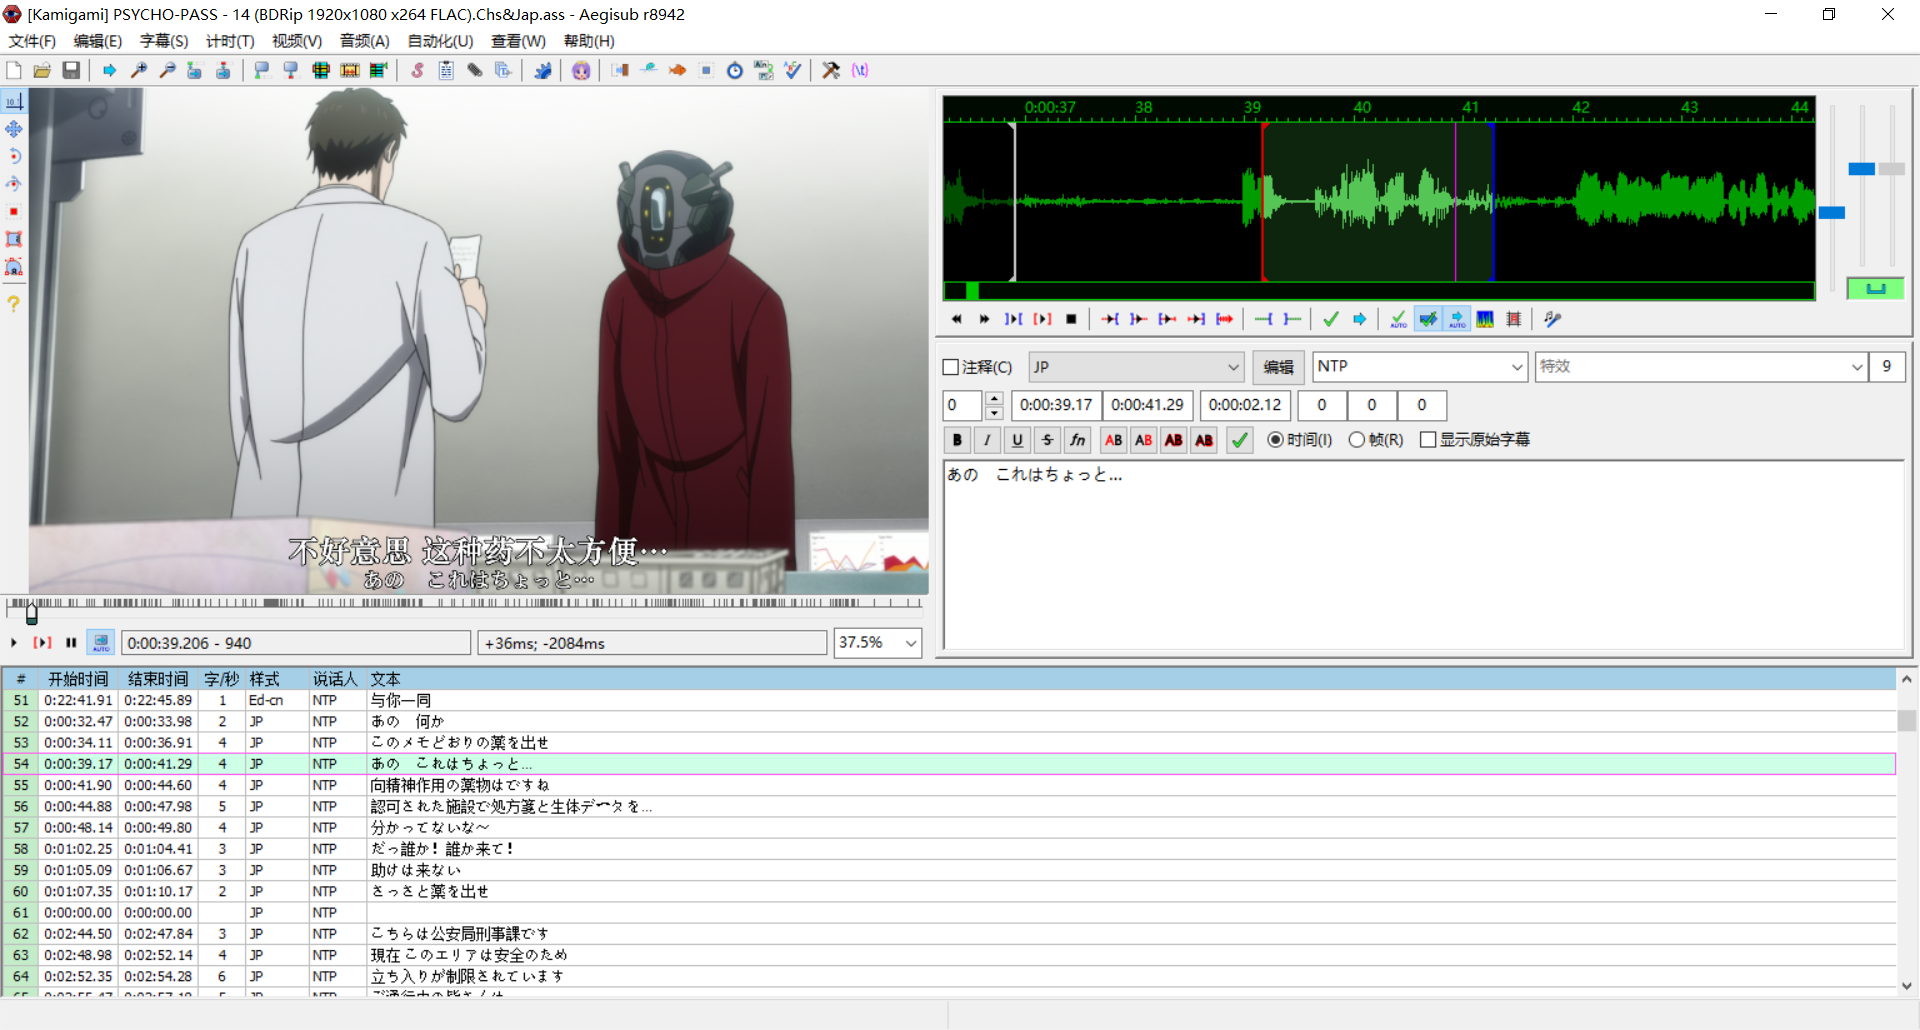Open the Translation Assistant icon
This screenshot has height=1030, width=1920.
coord(764,70)
